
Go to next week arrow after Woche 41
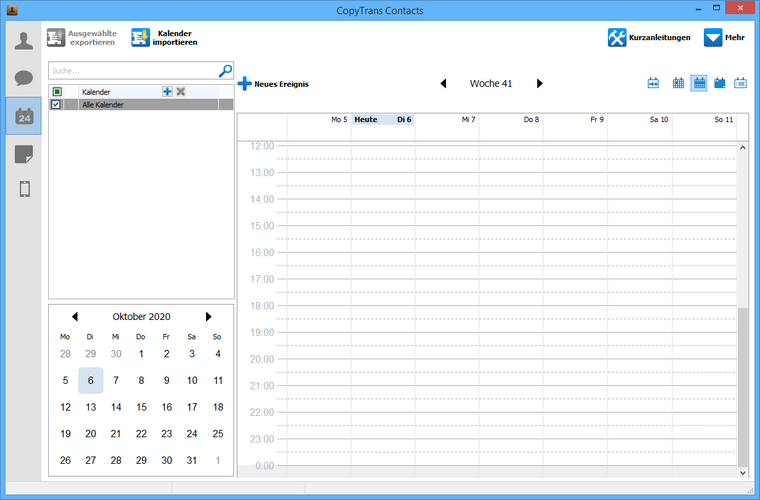click(539, 83)
